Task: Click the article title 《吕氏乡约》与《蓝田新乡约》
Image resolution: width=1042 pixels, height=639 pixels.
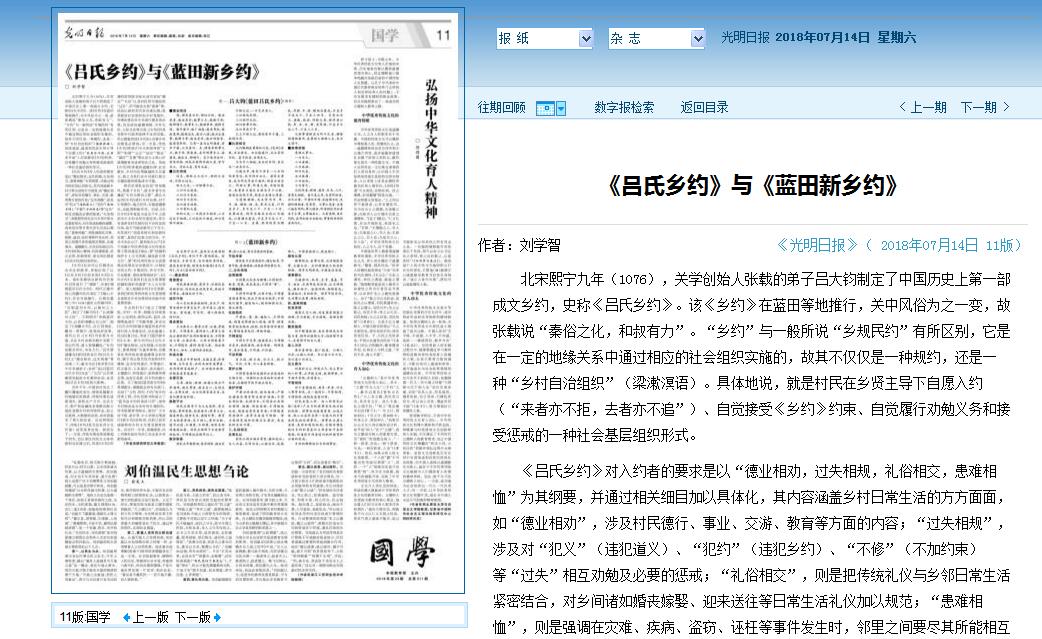Action: click(x=752, y=185)
